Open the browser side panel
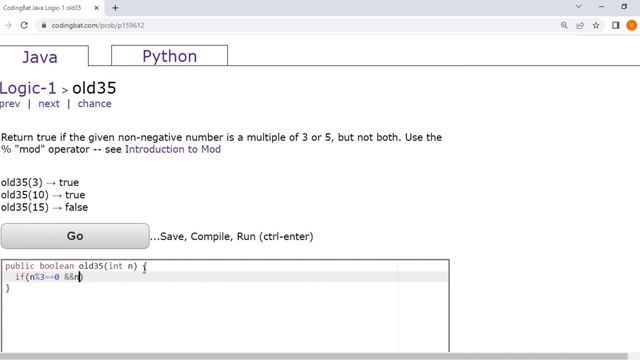Screen dimensions: 640x360 coord(616,25)
